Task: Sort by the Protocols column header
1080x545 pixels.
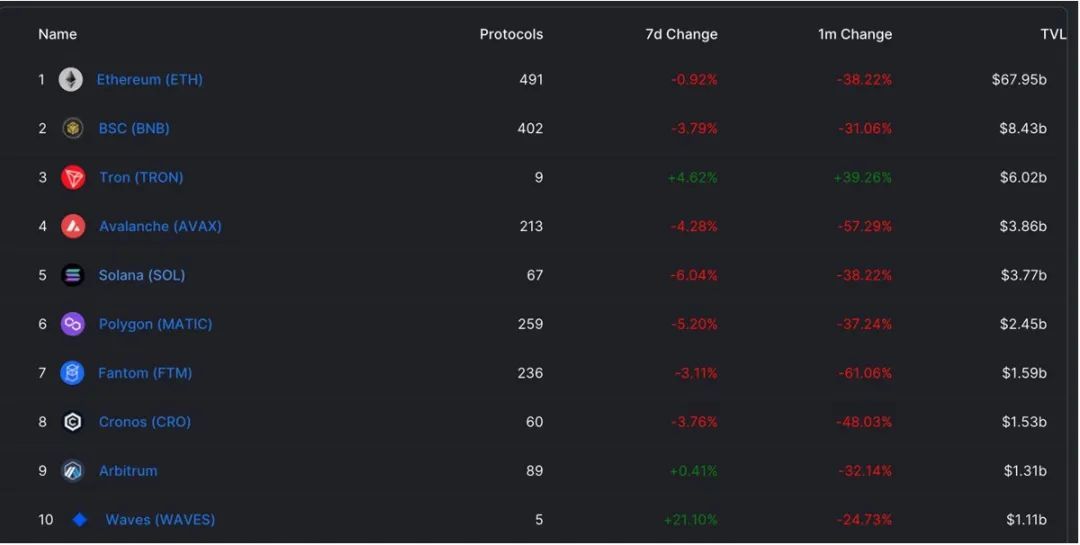Action: point(511,34)
